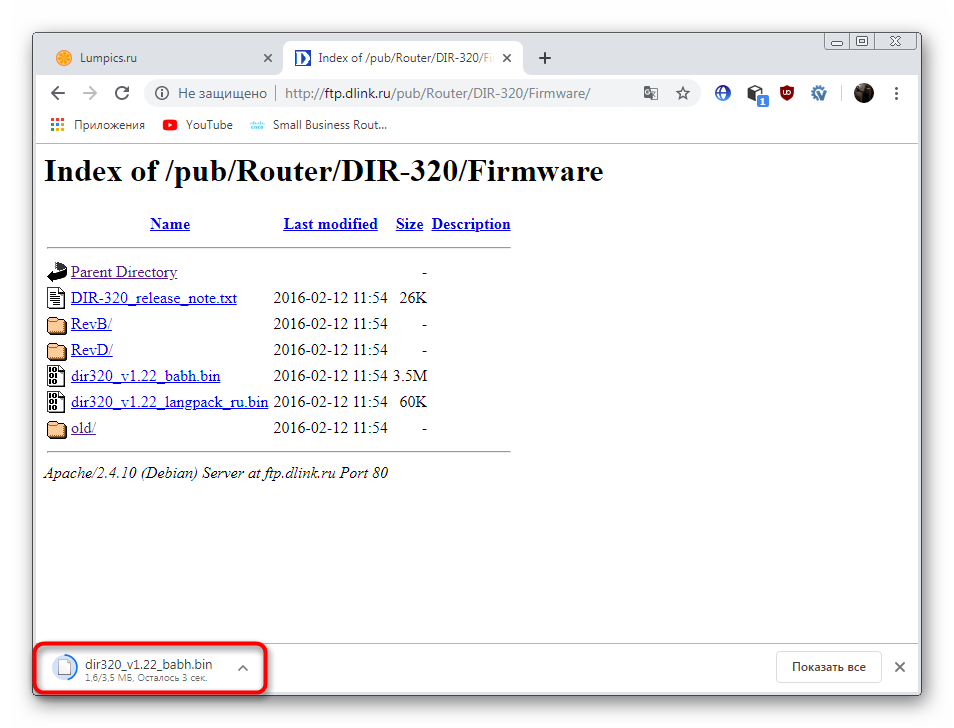
Task: Open the YouTube bookmark
Action: pyautogui.click(x=197, y=125)
